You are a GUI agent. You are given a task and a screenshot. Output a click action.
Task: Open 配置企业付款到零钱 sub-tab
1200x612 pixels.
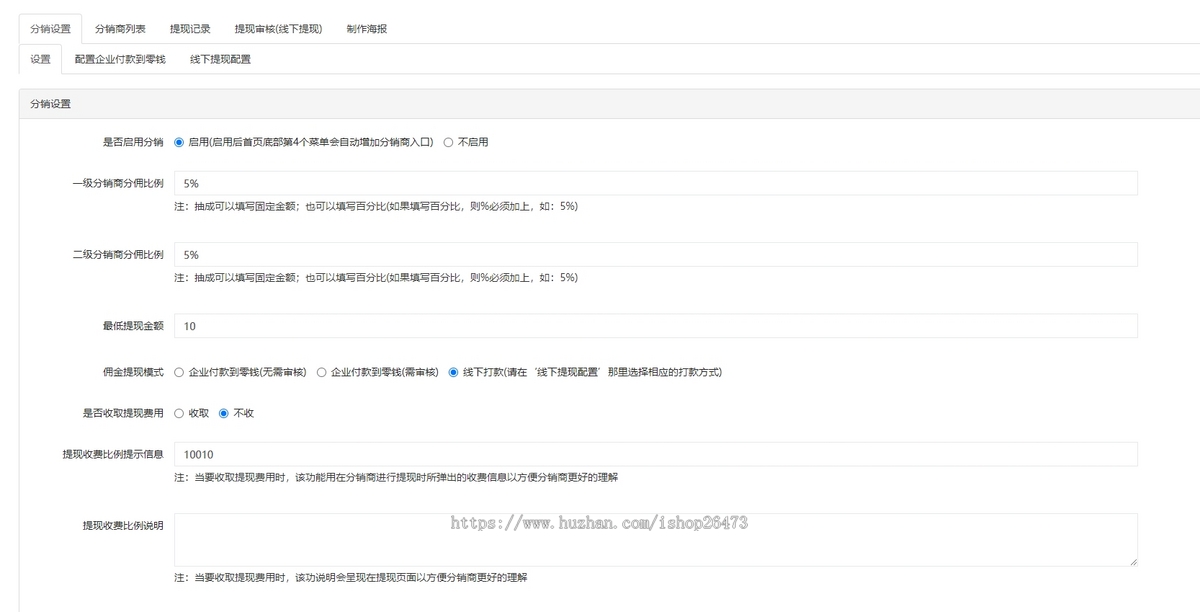[120, 59]
